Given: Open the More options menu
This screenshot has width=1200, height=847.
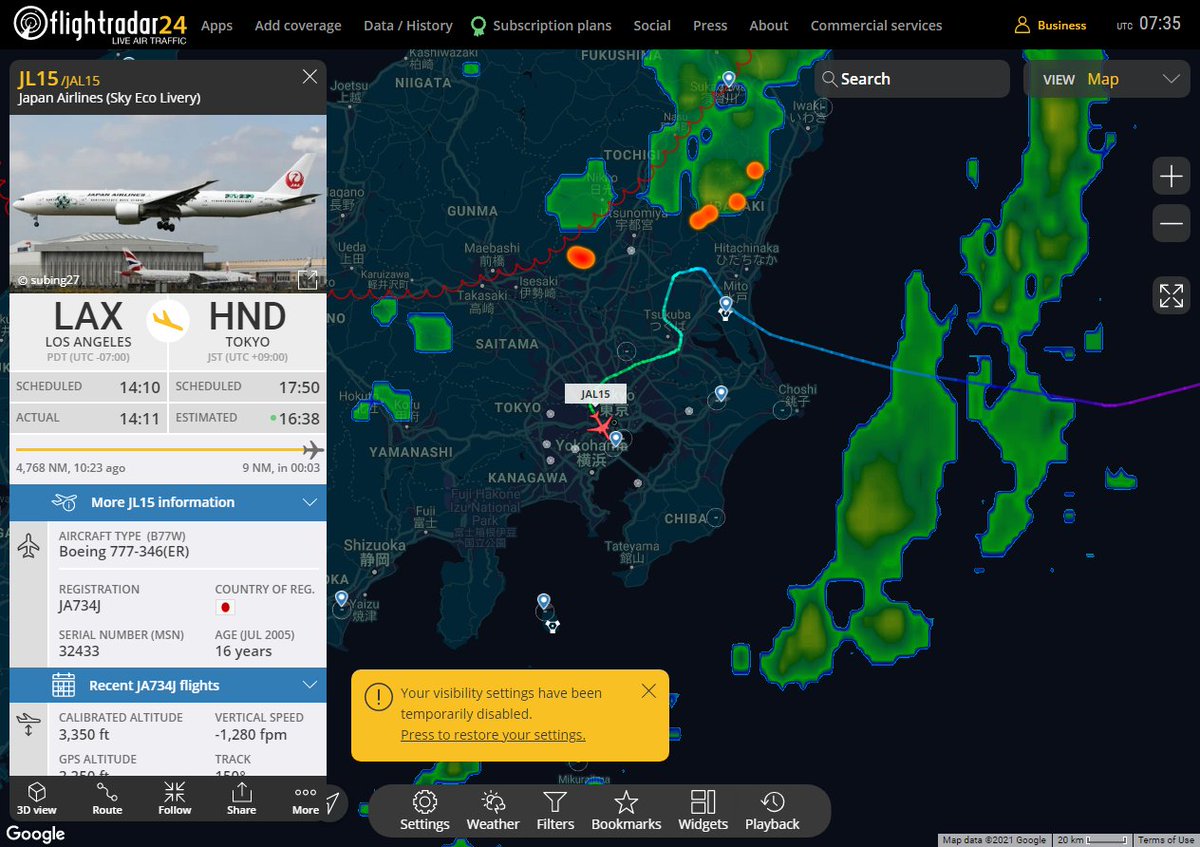Looking at the screenshot, I should [306, 799].
